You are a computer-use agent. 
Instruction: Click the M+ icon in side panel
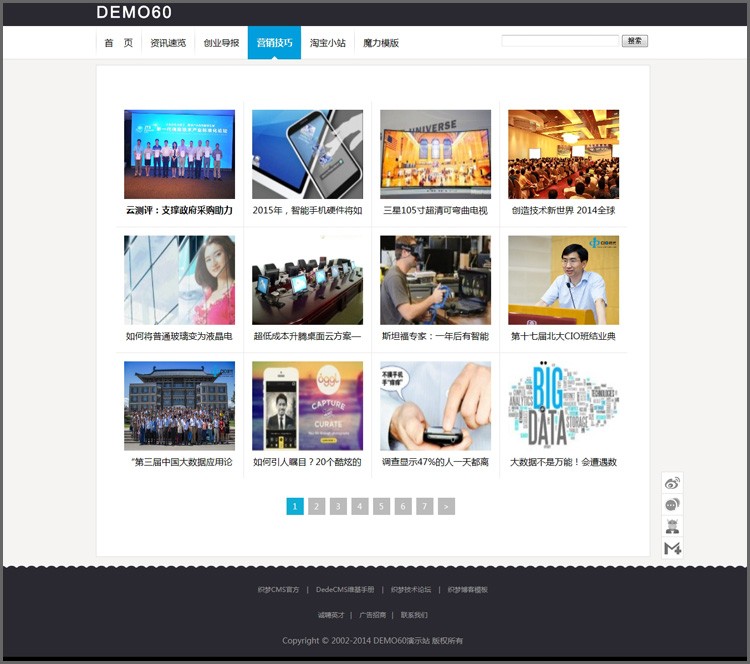[672, 548]
